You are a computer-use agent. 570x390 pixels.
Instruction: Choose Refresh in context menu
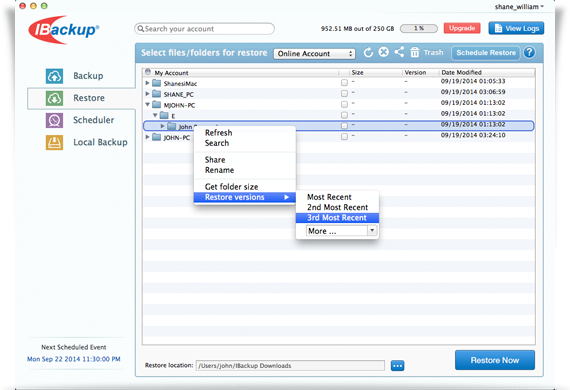click(x=218, y=133)
